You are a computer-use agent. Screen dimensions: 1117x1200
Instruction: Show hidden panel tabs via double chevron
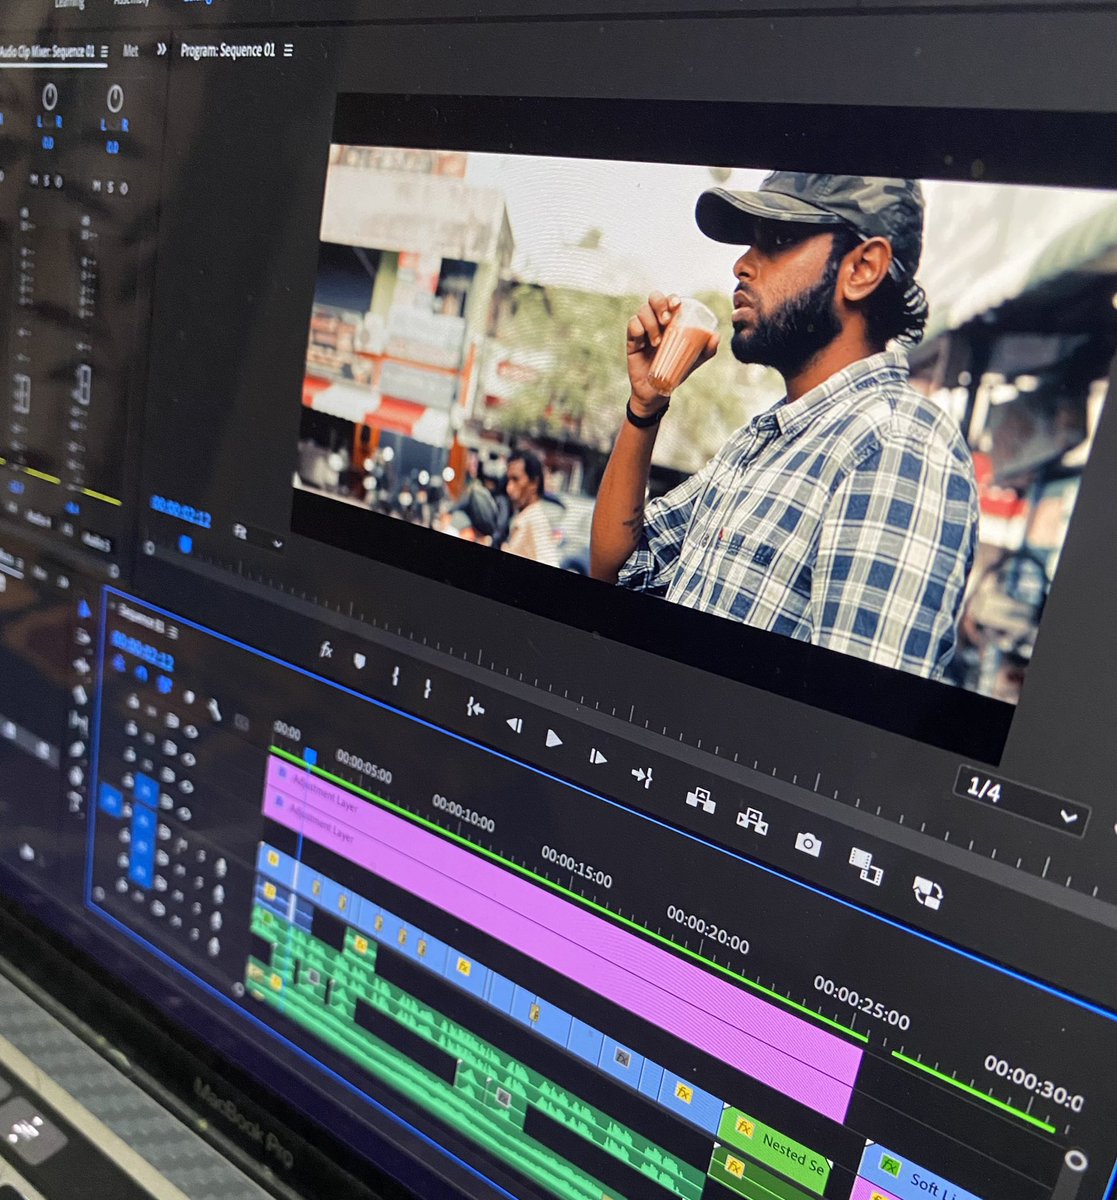point(161,49)
